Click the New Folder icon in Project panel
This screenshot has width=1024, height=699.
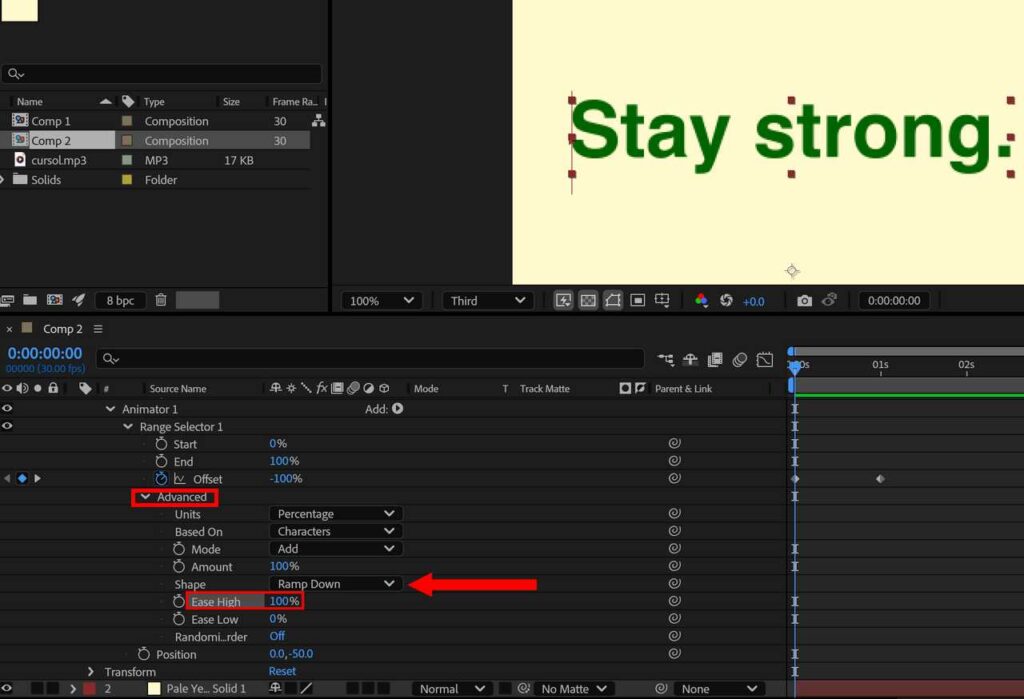[x=30, y=300]
